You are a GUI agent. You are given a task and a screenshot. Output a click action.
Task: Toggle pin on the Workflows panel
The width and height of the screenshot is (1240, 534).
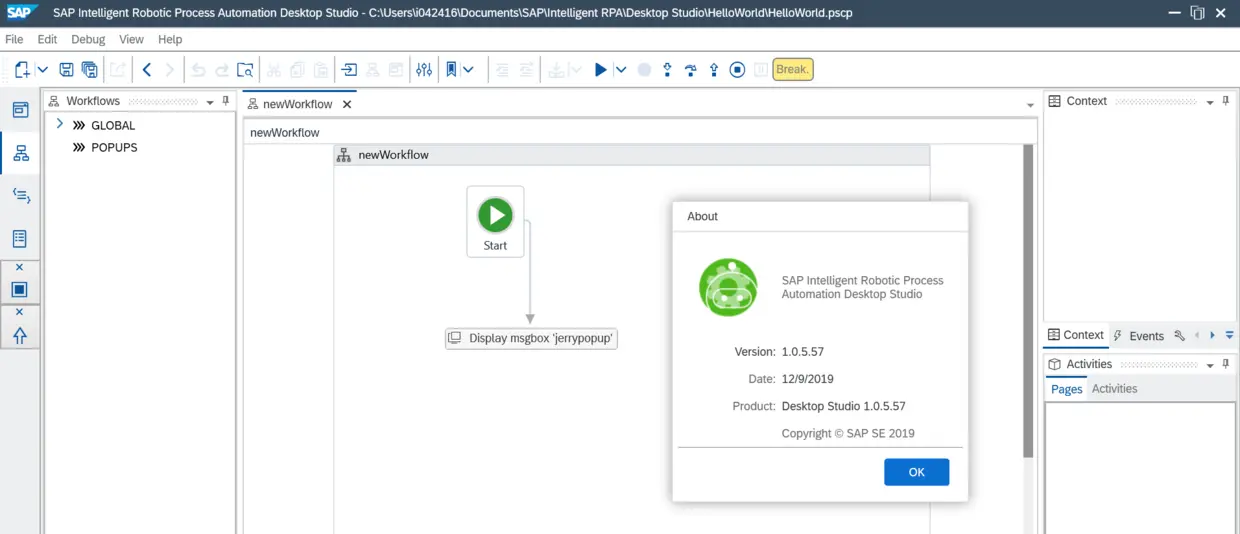(226, 101)
